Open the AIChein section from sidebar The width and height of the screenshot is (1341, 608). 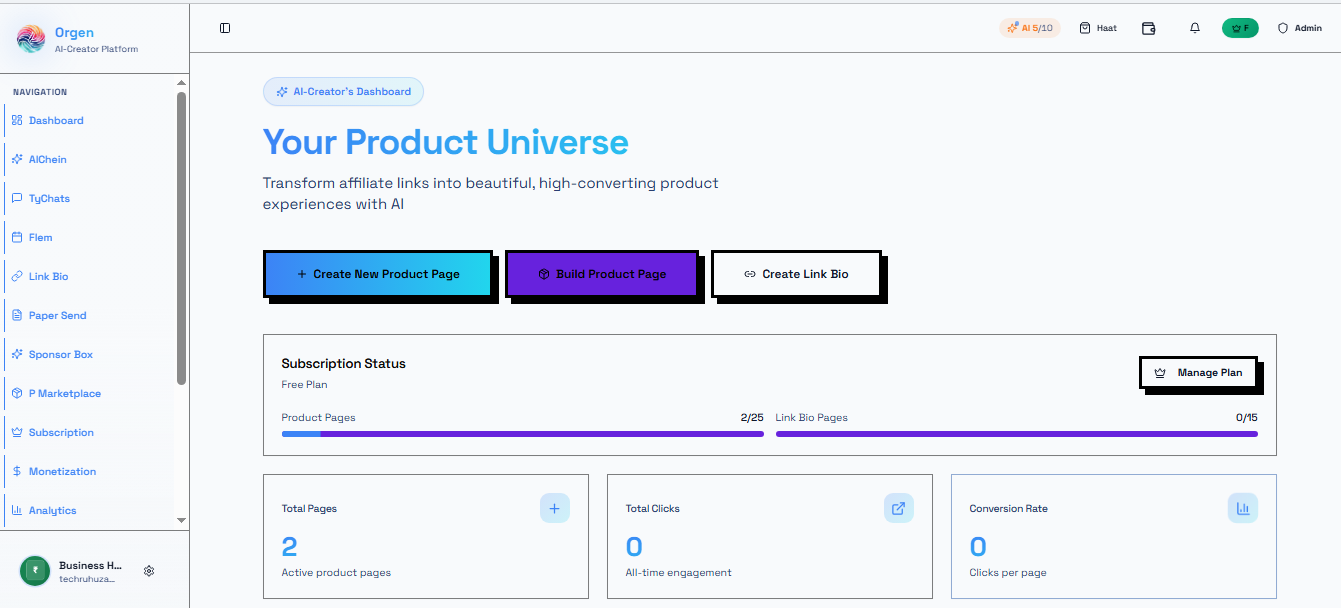pos(46,158)
